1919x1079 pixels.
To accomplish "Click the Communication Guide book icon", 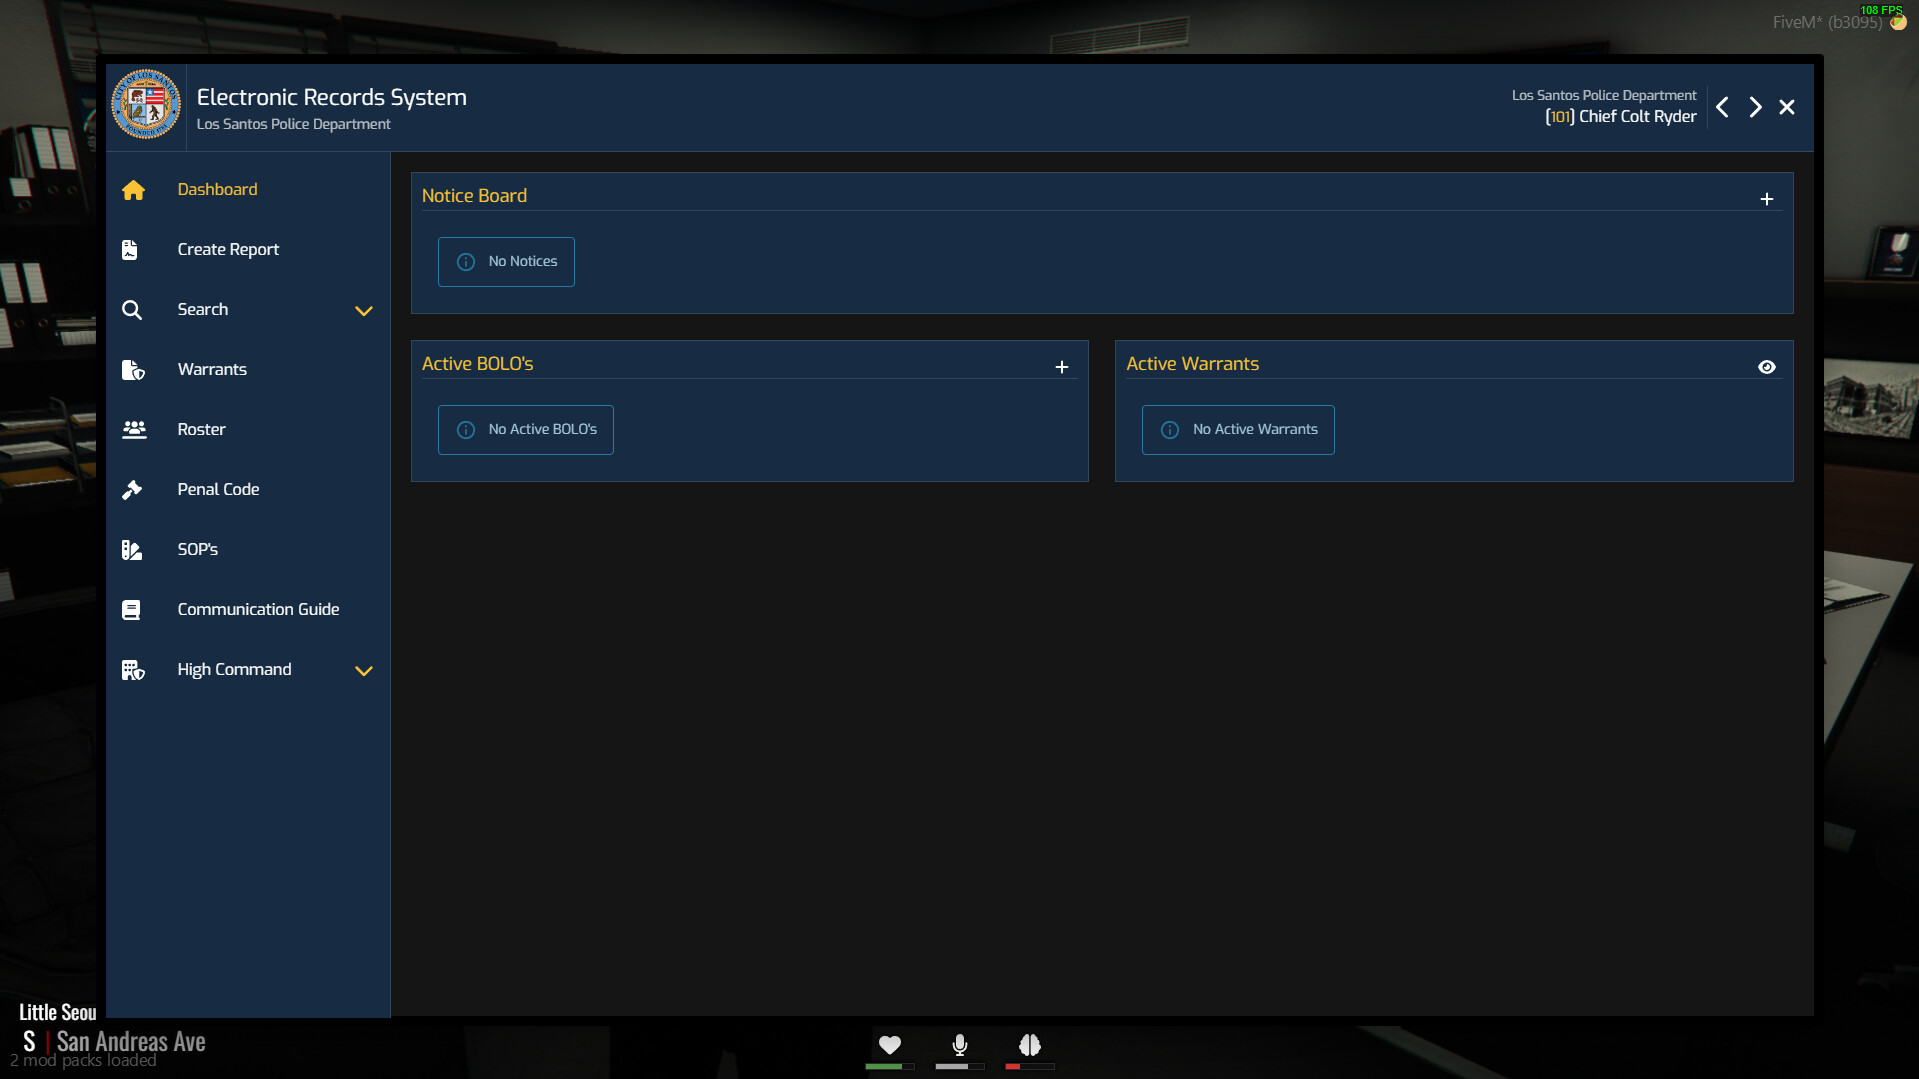I will click(130, 609).
